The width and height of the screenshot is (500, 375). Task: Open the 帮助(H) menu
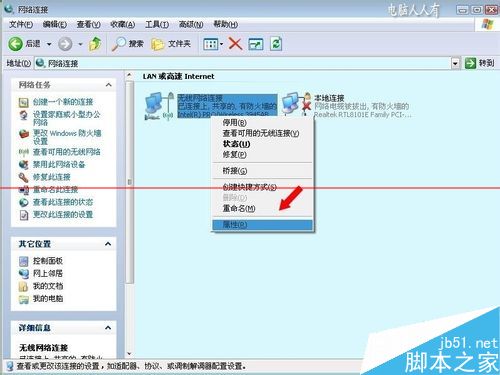225,24
